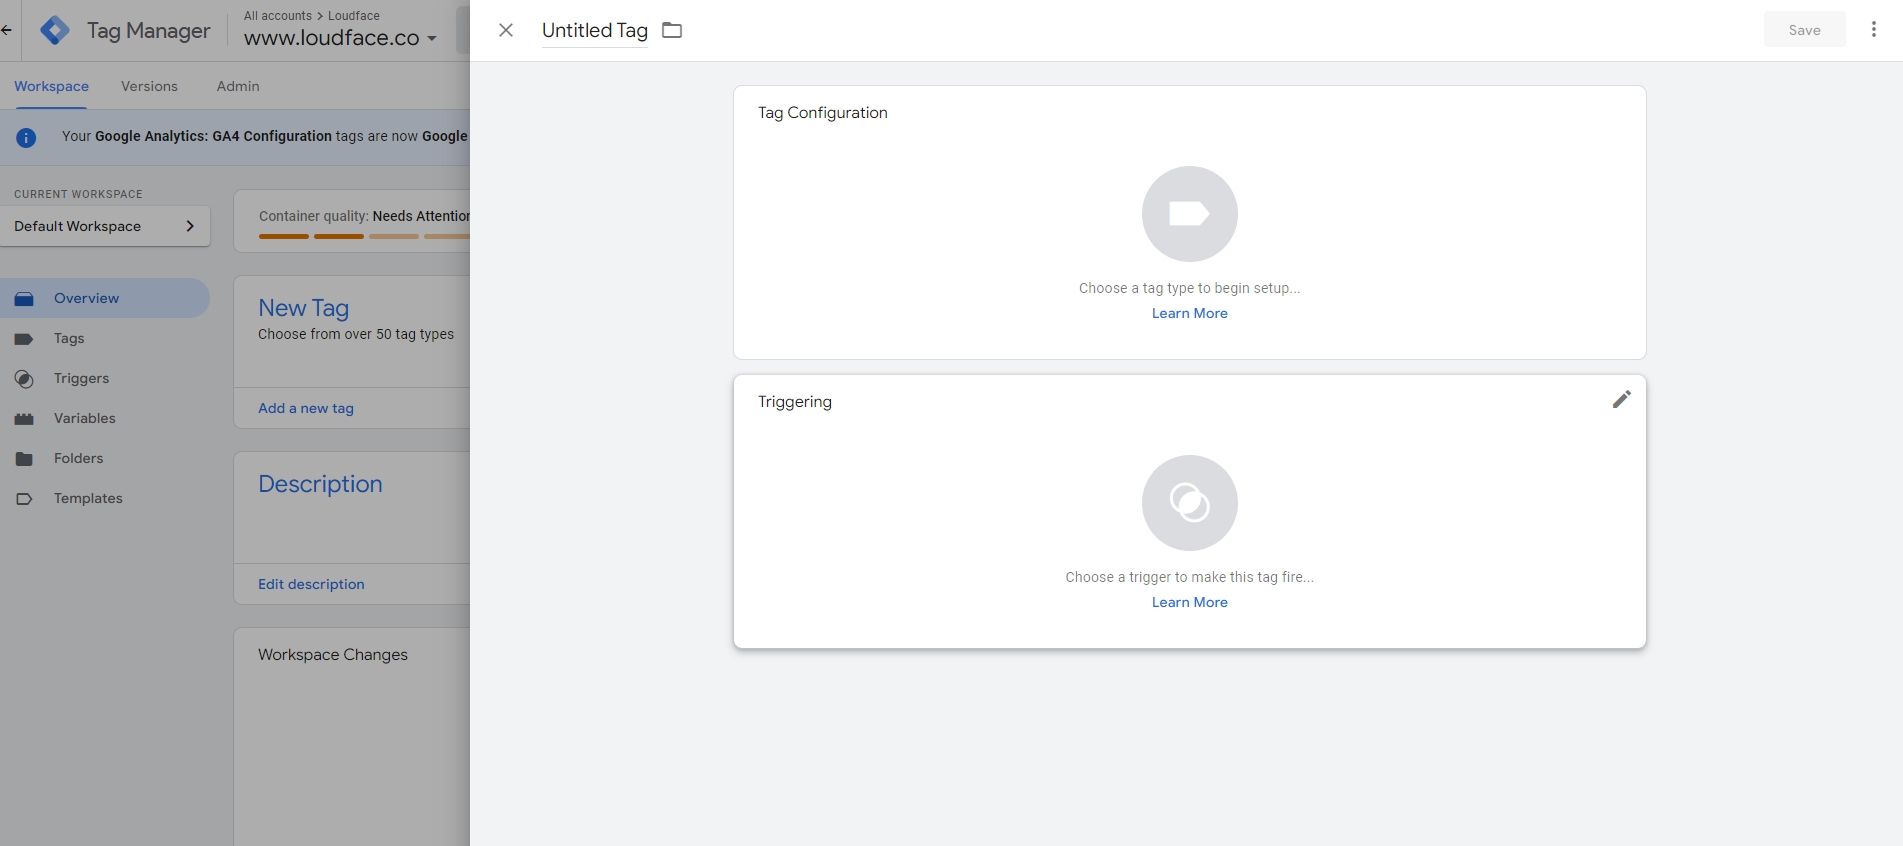Click 'Choose a trigger to make this tag fire...' text
Screen dimensions: 1903x846
1189,577
